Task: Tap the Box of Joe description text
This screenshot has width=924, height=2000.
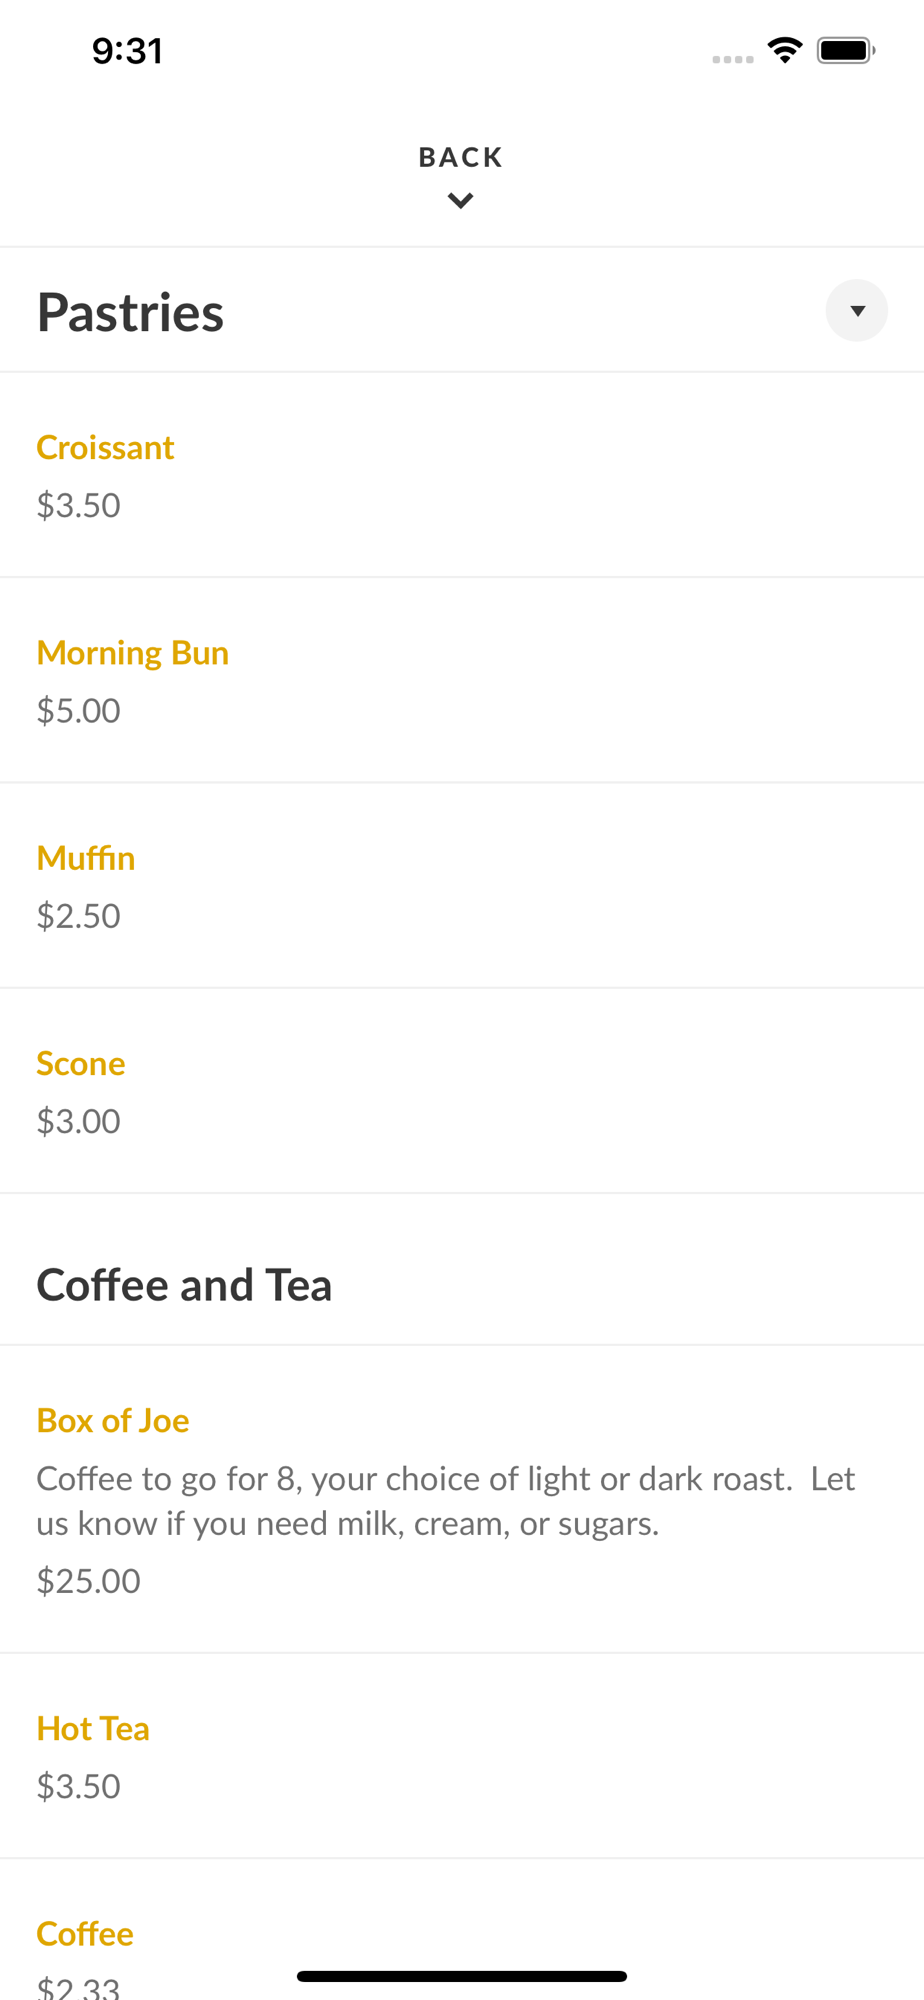Action: coord(446,1500)
